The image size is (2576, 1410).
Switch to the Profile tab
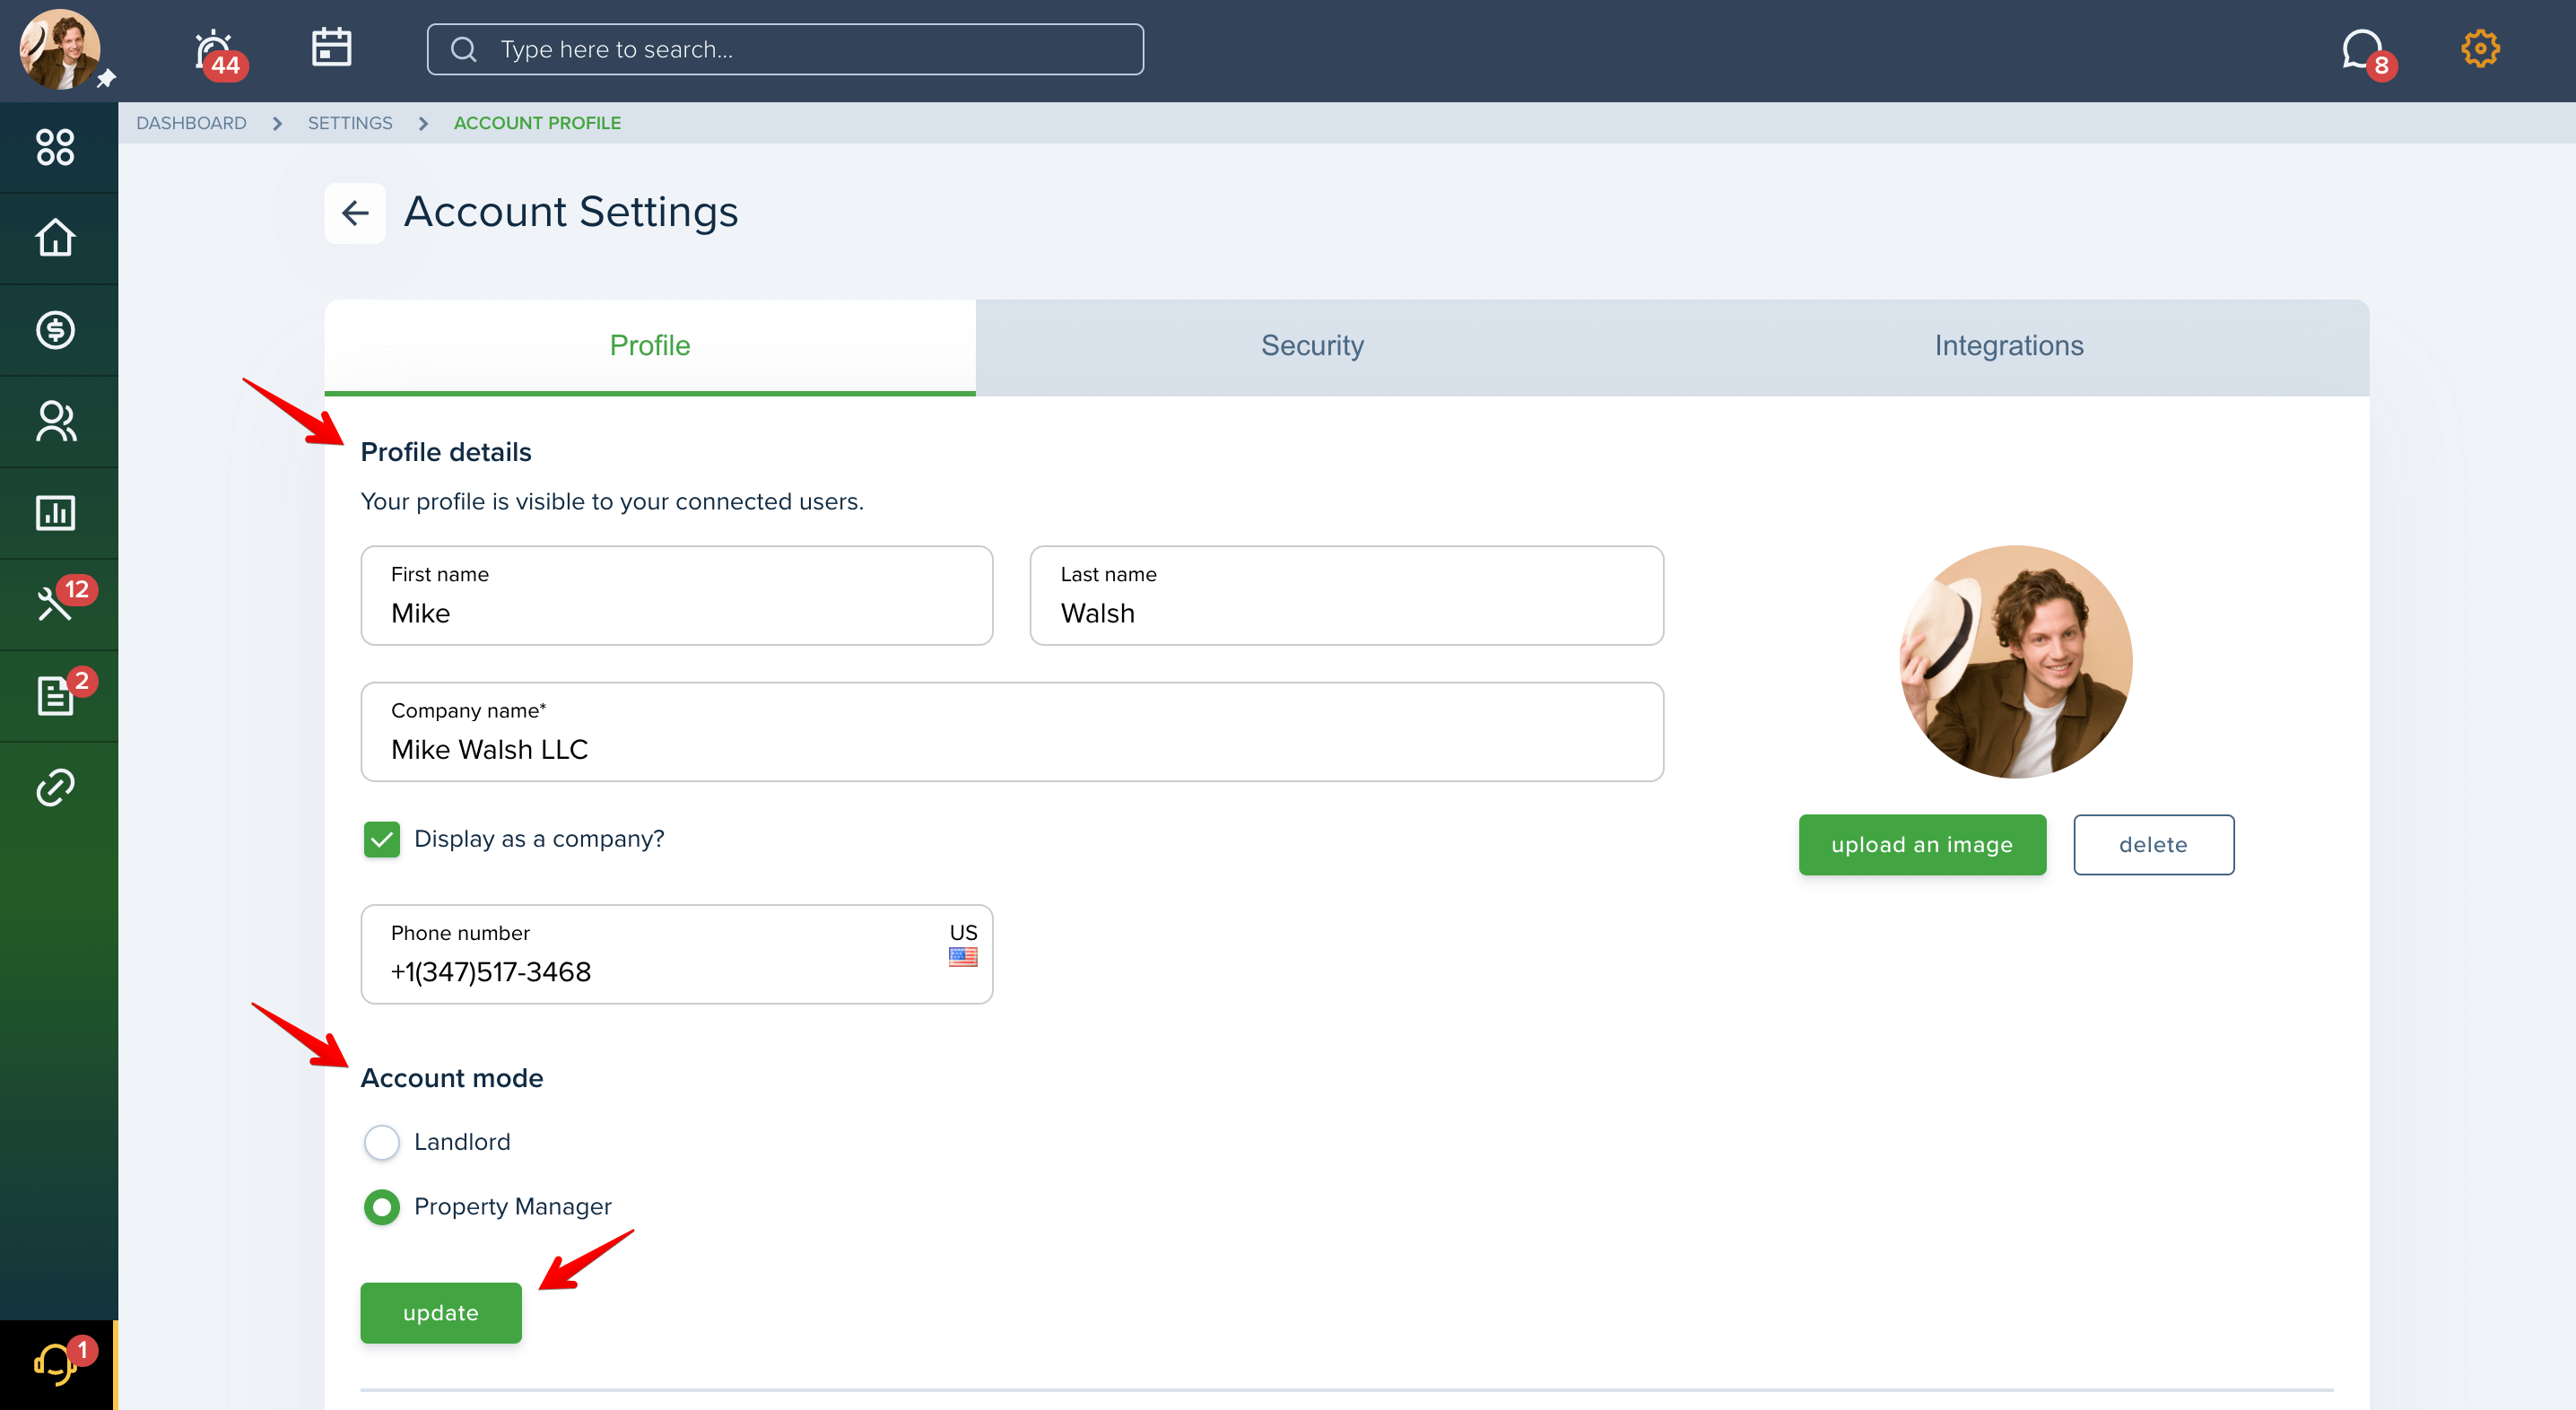650,347
